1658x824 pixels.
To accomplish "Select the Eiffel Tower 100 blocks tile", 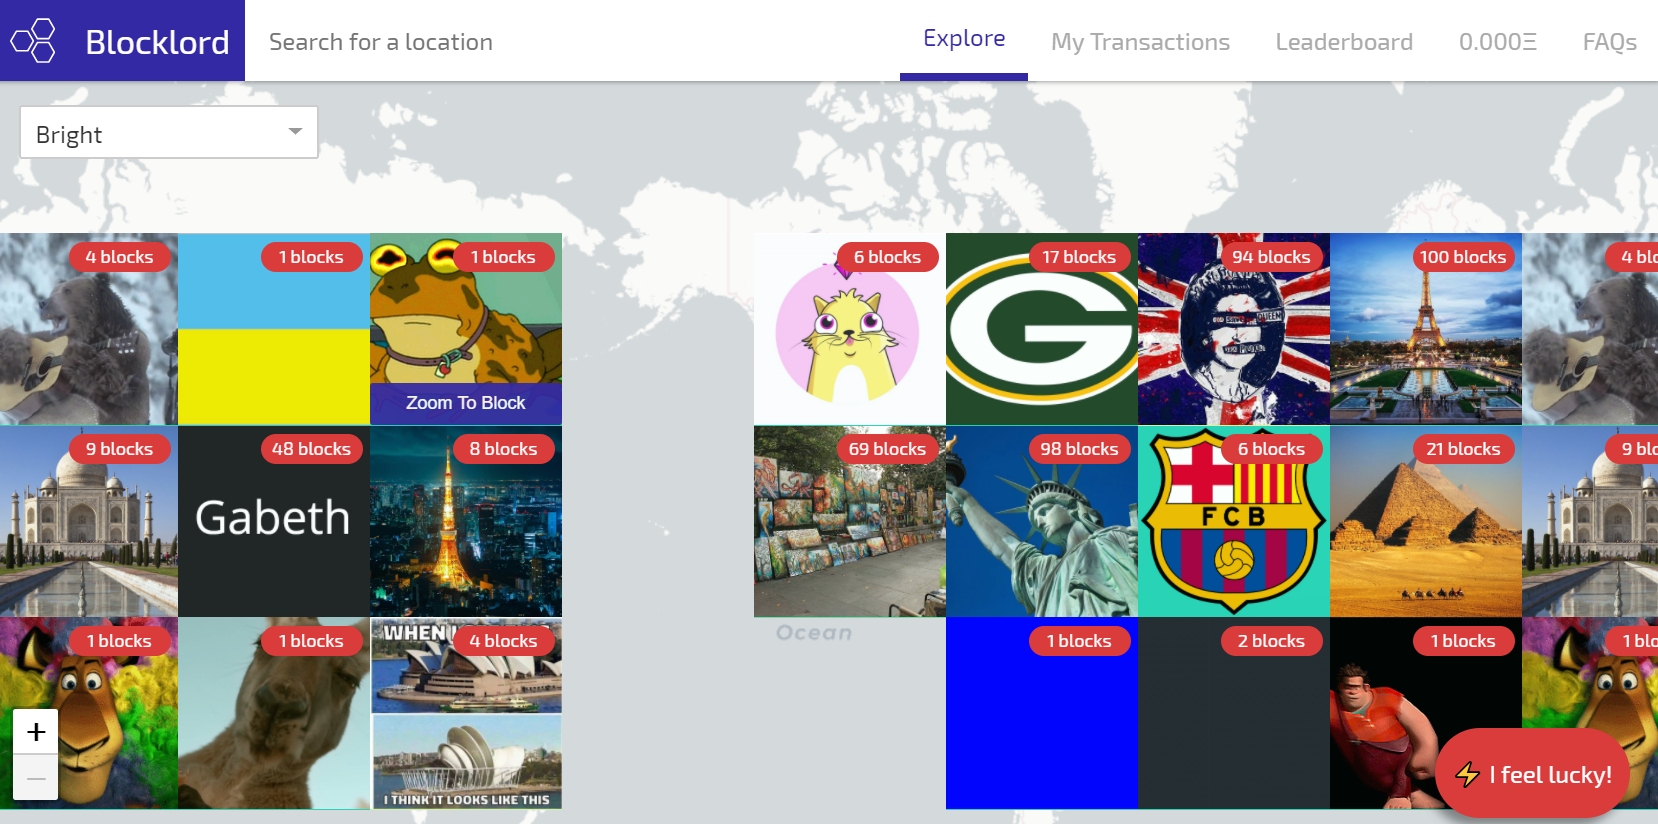I will 1426,329.
